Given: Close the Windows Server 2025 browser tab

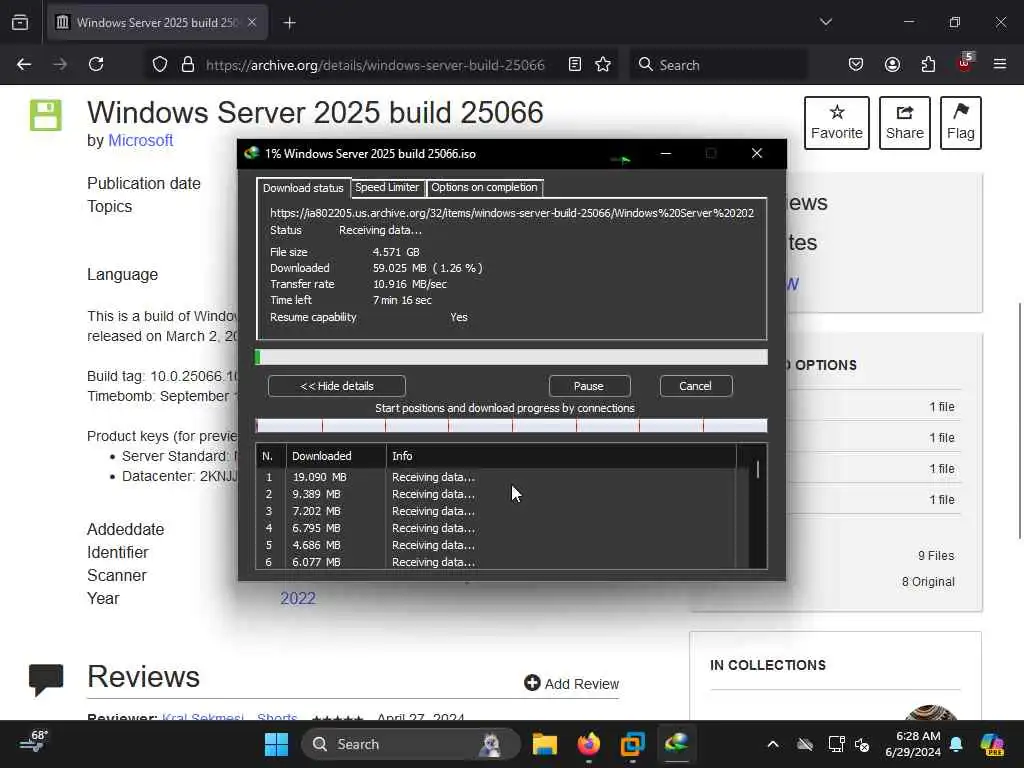Looking at the screenshot, I should (x=252, y=22).
